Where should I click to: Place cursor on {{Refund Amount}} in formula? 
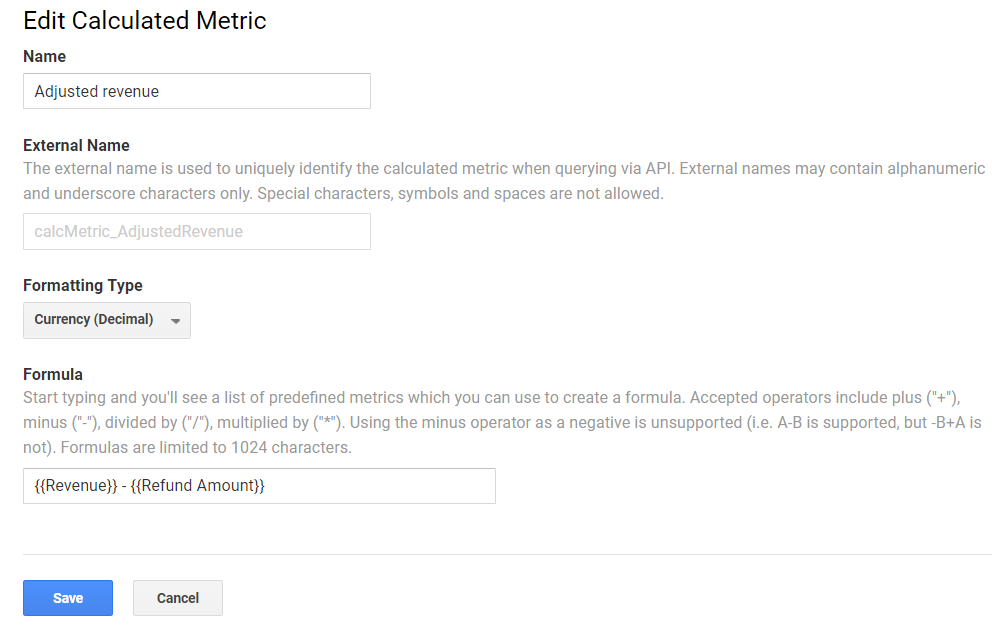pos(197,486)
